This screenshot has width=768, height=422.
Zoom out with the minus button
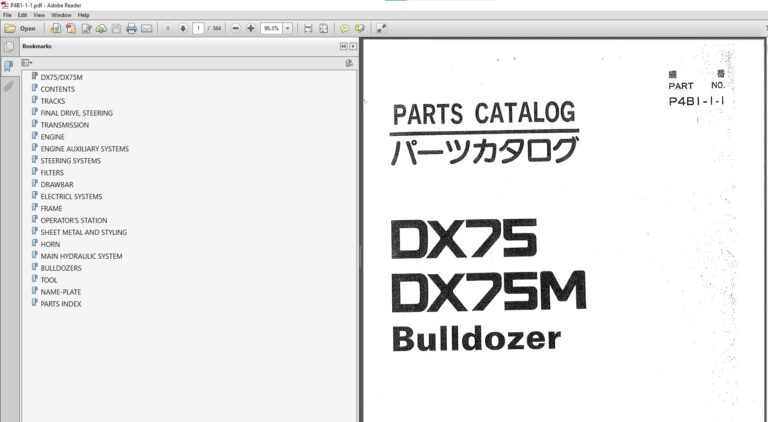[x=236, y=28]
